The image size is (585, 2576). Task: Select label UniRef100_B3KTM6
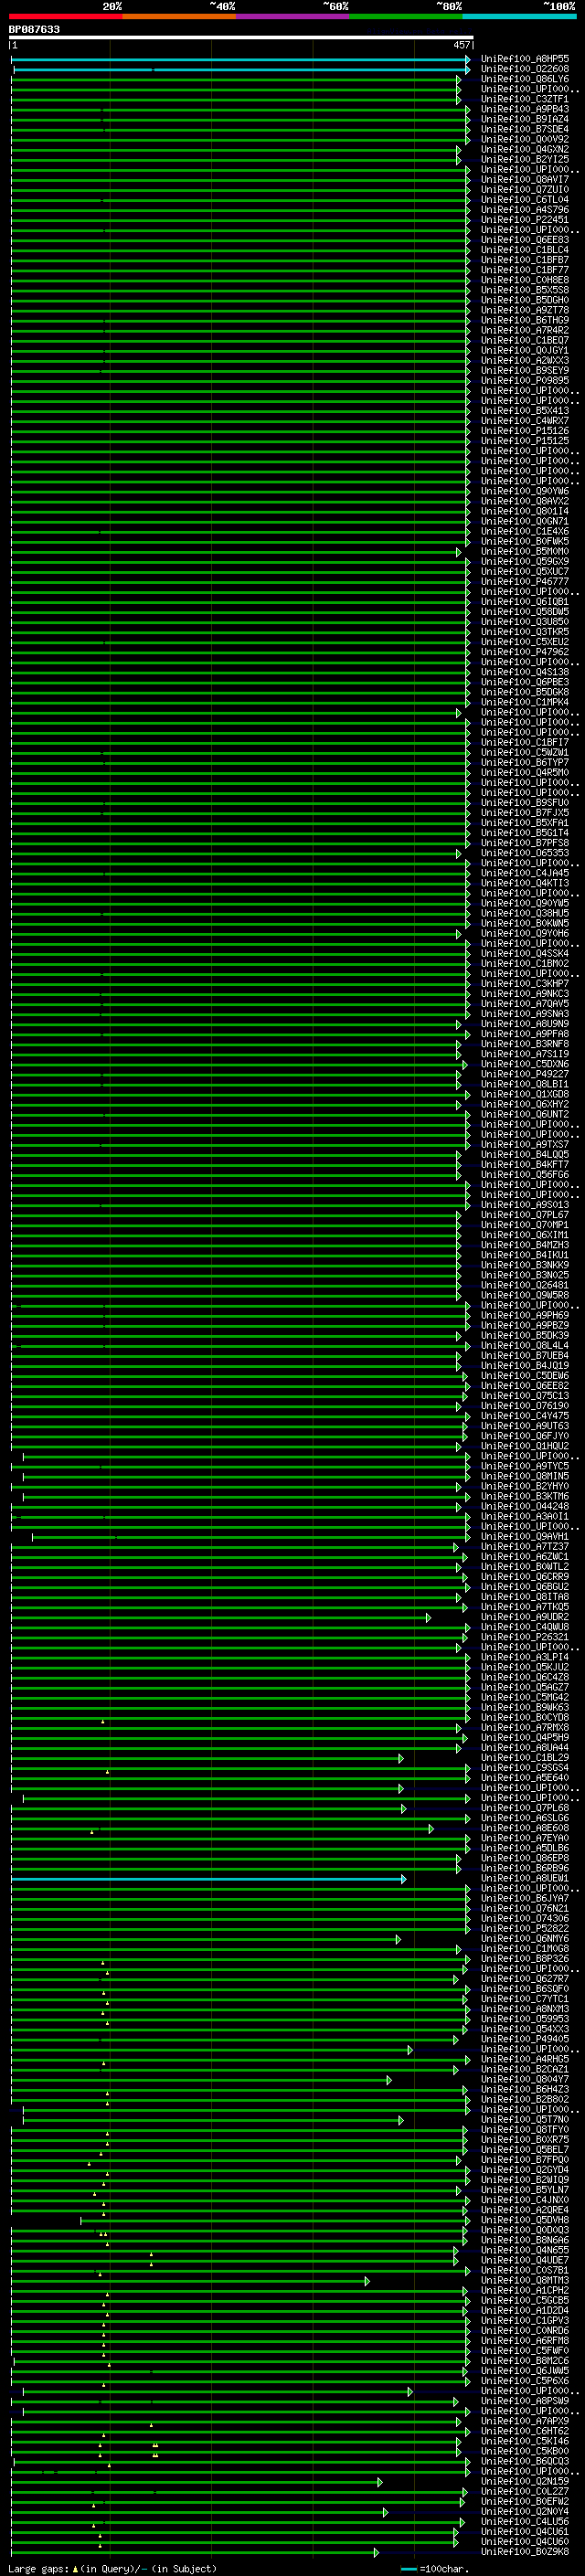coord(525,1496)
